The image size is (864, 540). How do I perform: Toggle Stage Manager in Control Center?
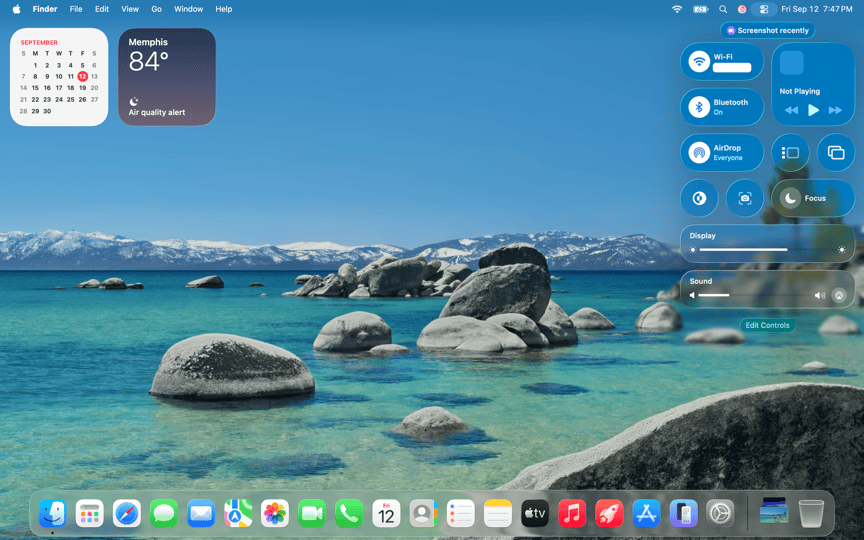pos(790,153)
